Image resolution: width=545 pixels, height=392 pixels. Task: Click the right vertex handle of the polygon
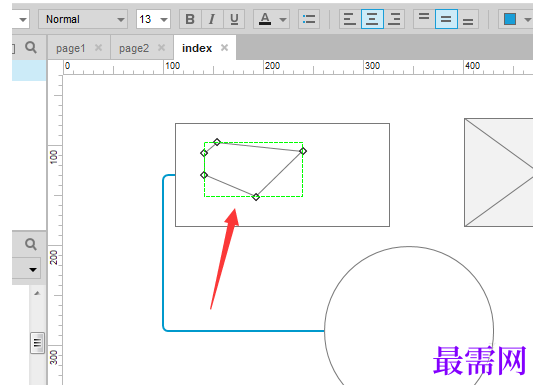303,151
